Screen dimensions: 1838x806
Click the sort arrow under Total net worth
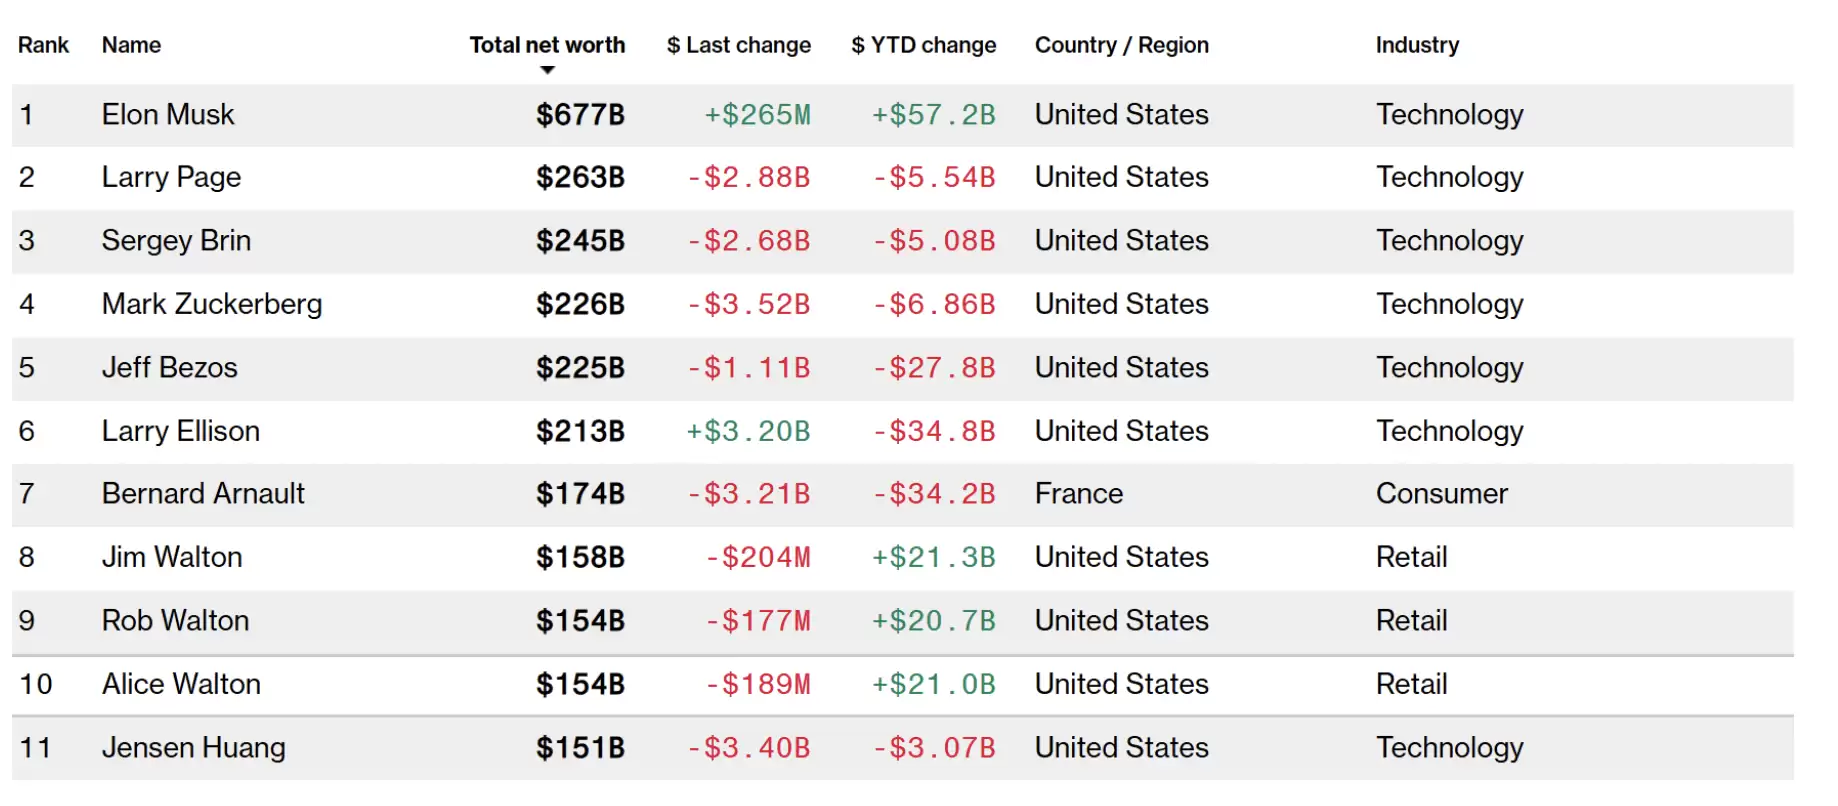click(x=547, y=70)
